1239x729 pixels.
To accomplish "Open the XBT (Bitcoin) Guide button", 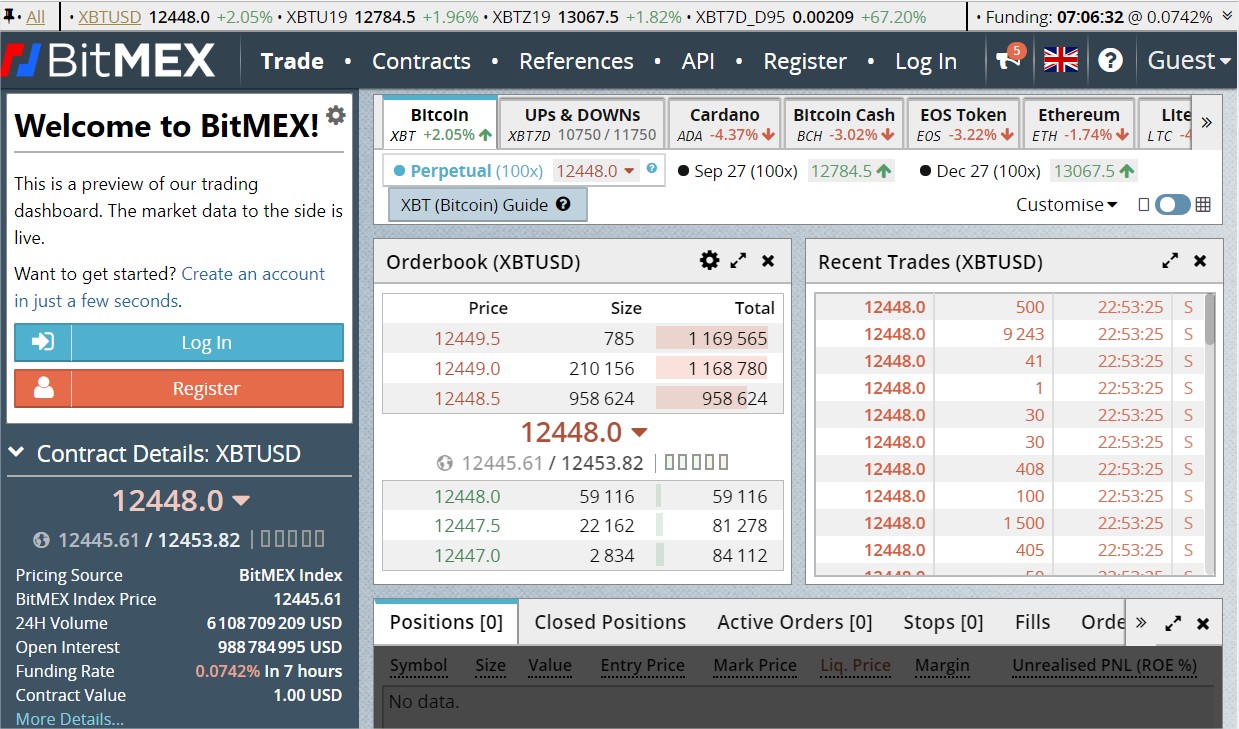I will tap(487, 205).
